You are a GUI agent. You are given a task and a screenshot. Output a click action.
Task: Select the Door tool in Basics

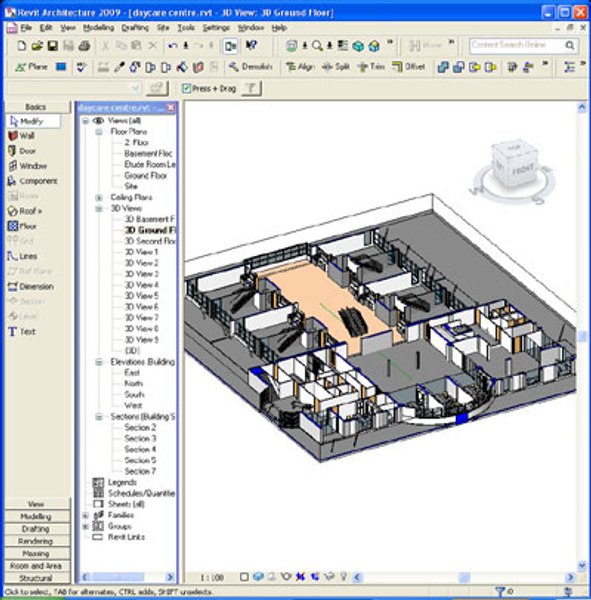pyautogui.click(x=22, y=151)
